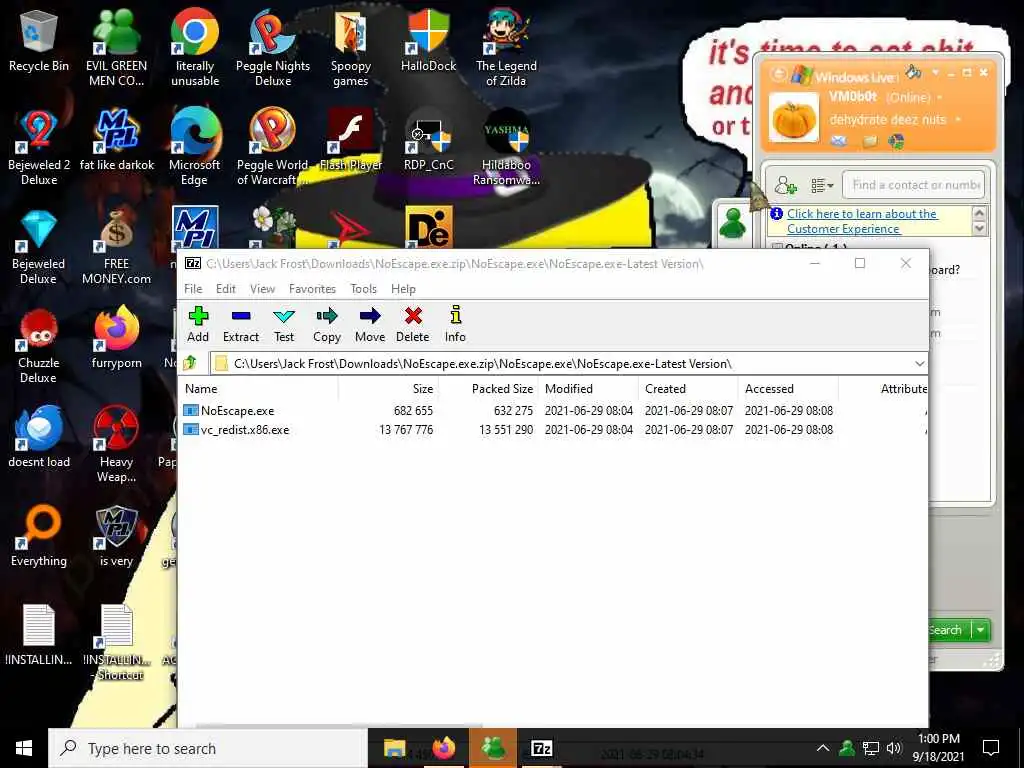This screenshot has height=768, width=1024.
Task: Open Messenger title bar menu arrow
Action: click(x=935, y=72)
